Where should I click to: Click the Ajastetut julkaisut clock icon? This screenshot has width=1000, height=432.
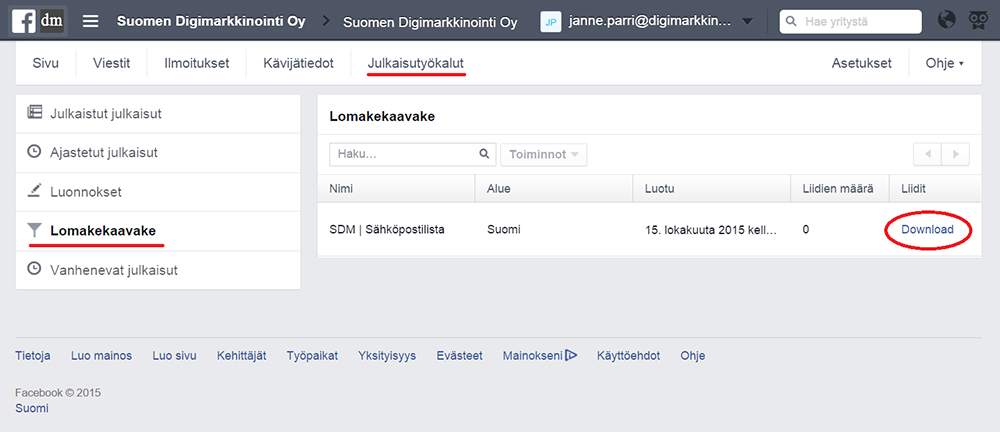click(x=34, y=152)
